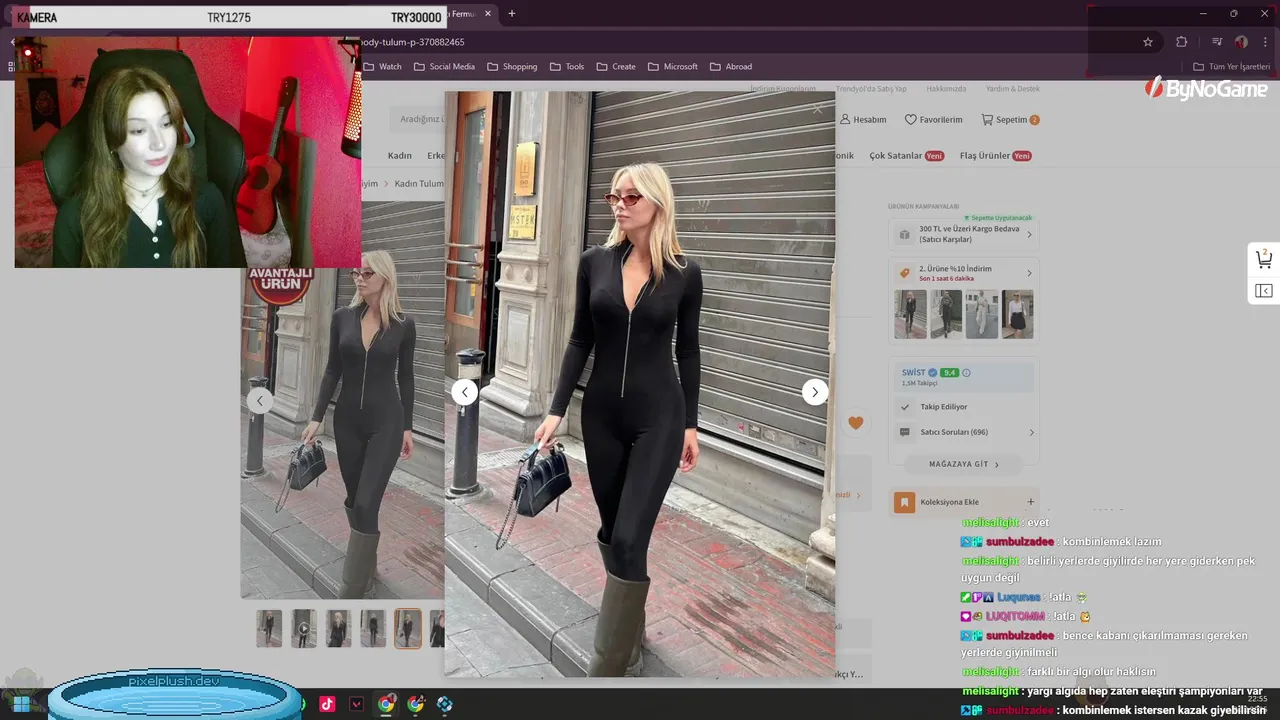Open the media control icon in Chrome toolbar
Screen dimensions: 1280x720
point(1217,42)
